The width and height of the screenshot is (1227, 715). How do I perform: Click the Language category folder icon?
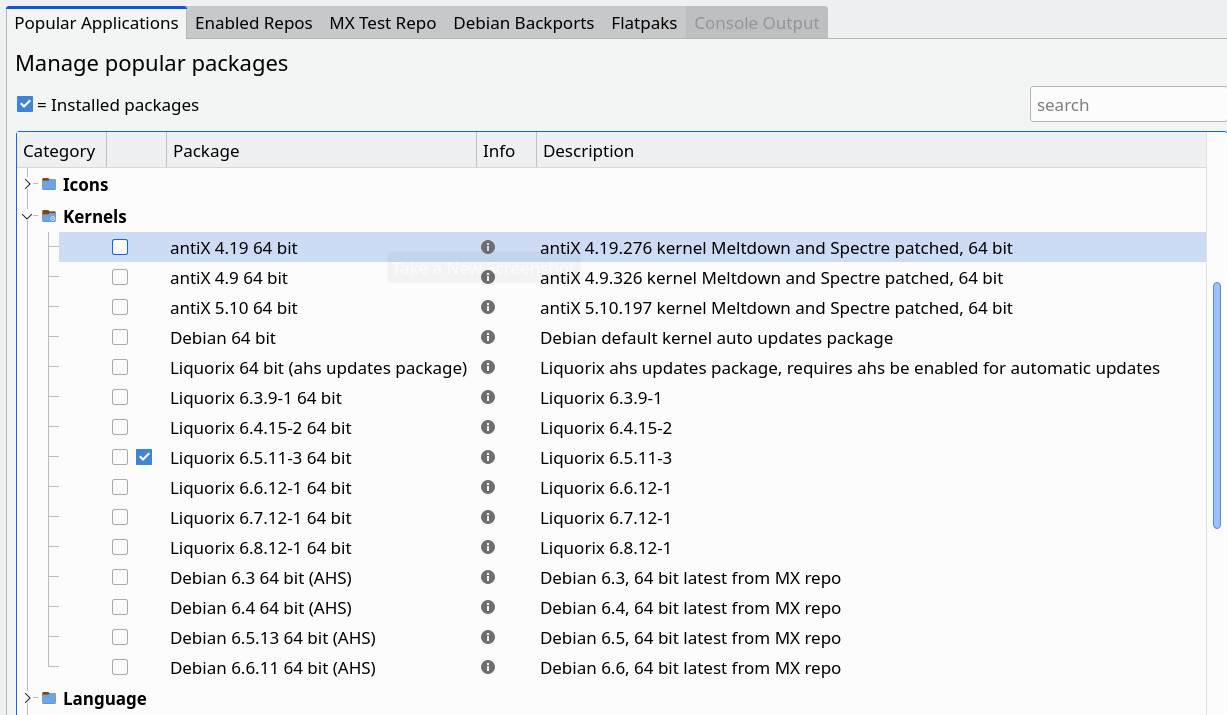coord(49,698)
